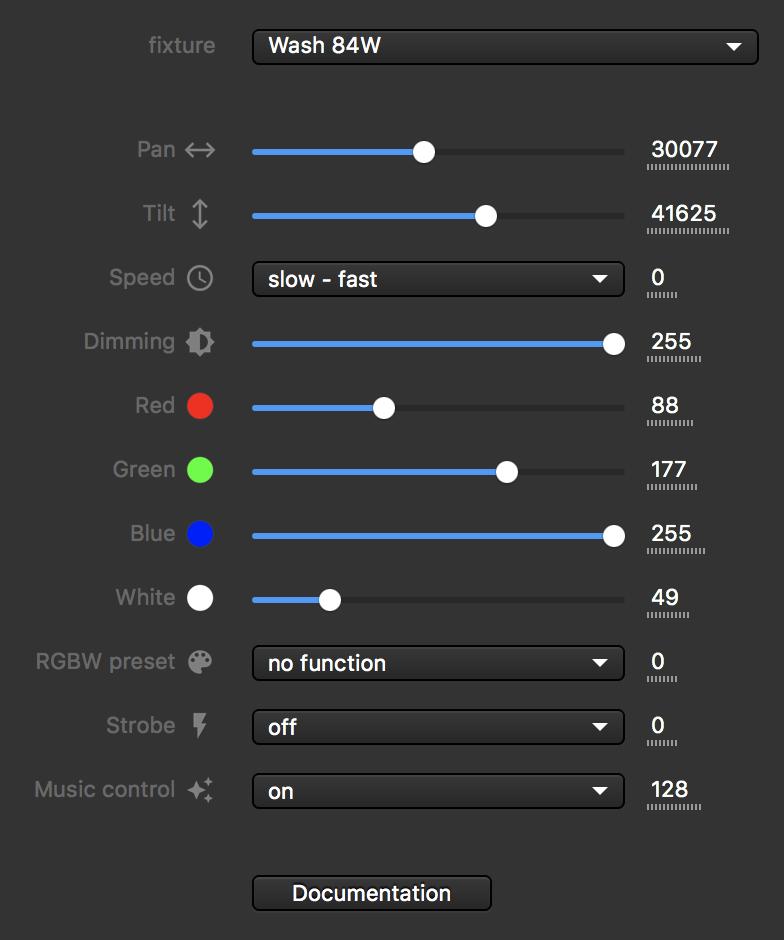The image size is (784, 940).
Task: Click the Tilt value field 41625
Action: tap(684, 214)
